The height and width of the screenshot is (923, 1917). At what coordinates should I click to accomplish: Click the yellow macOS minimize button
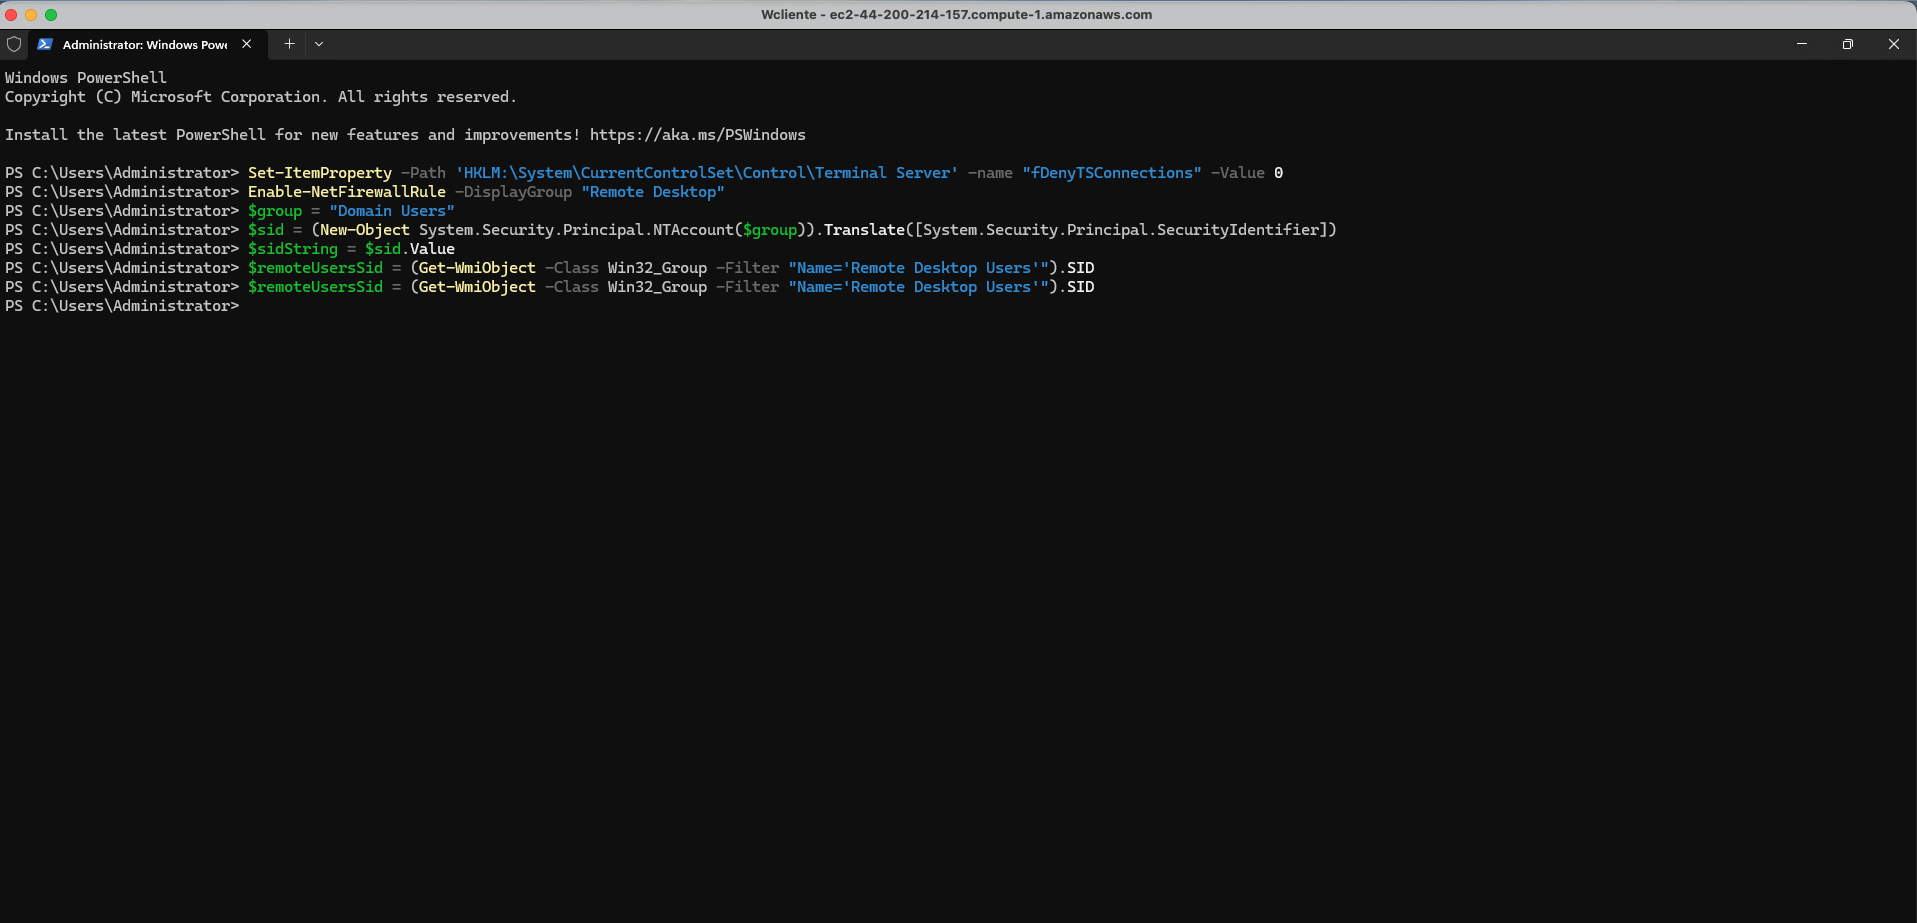[31, 15]
